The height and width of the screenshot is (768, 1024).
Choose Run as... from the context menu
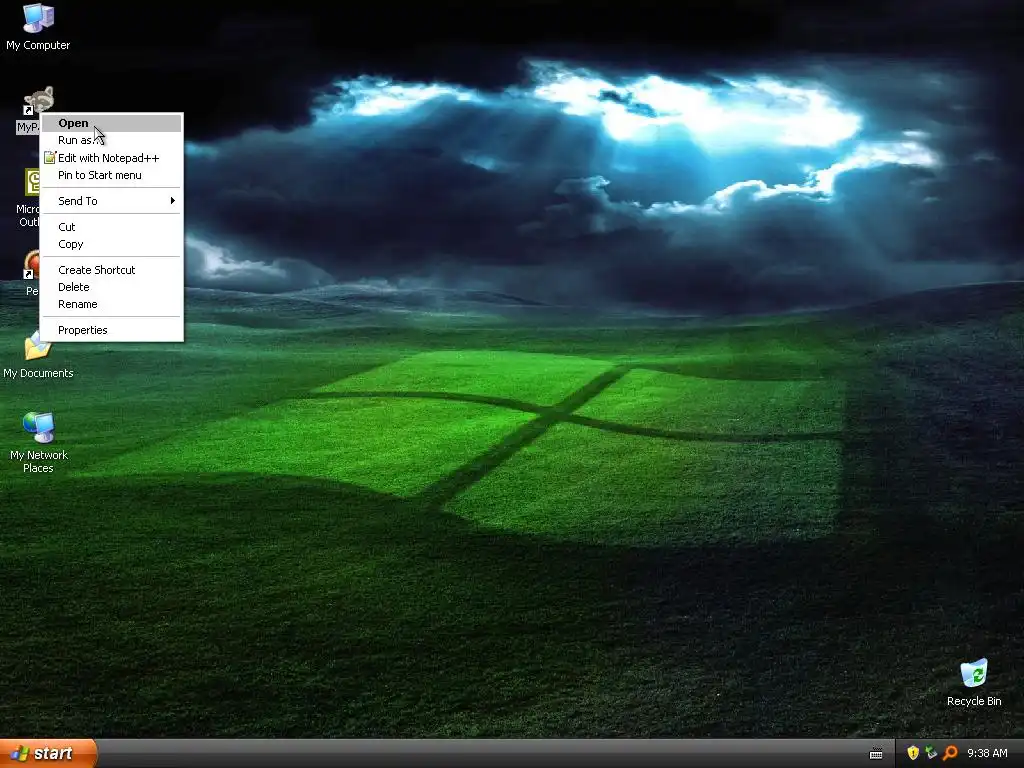[112, 140]
